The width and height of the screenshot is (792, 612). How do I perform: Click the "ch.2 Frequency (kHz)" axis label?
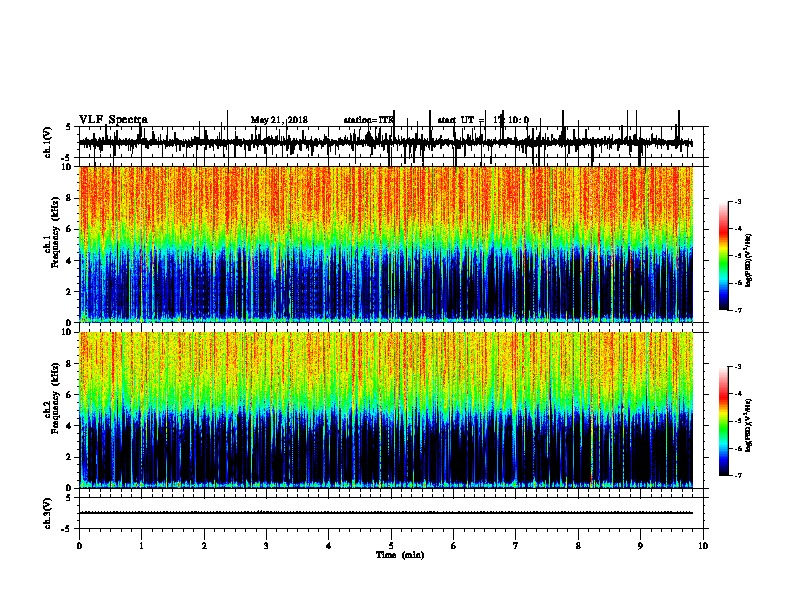pos(54,398)
